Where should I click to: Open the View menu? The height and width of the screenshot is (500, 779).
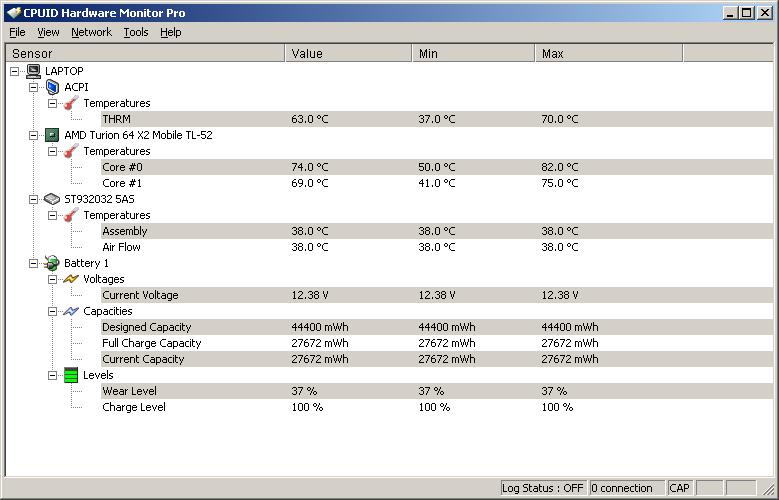pyautogui.click(x=48, y=32)
